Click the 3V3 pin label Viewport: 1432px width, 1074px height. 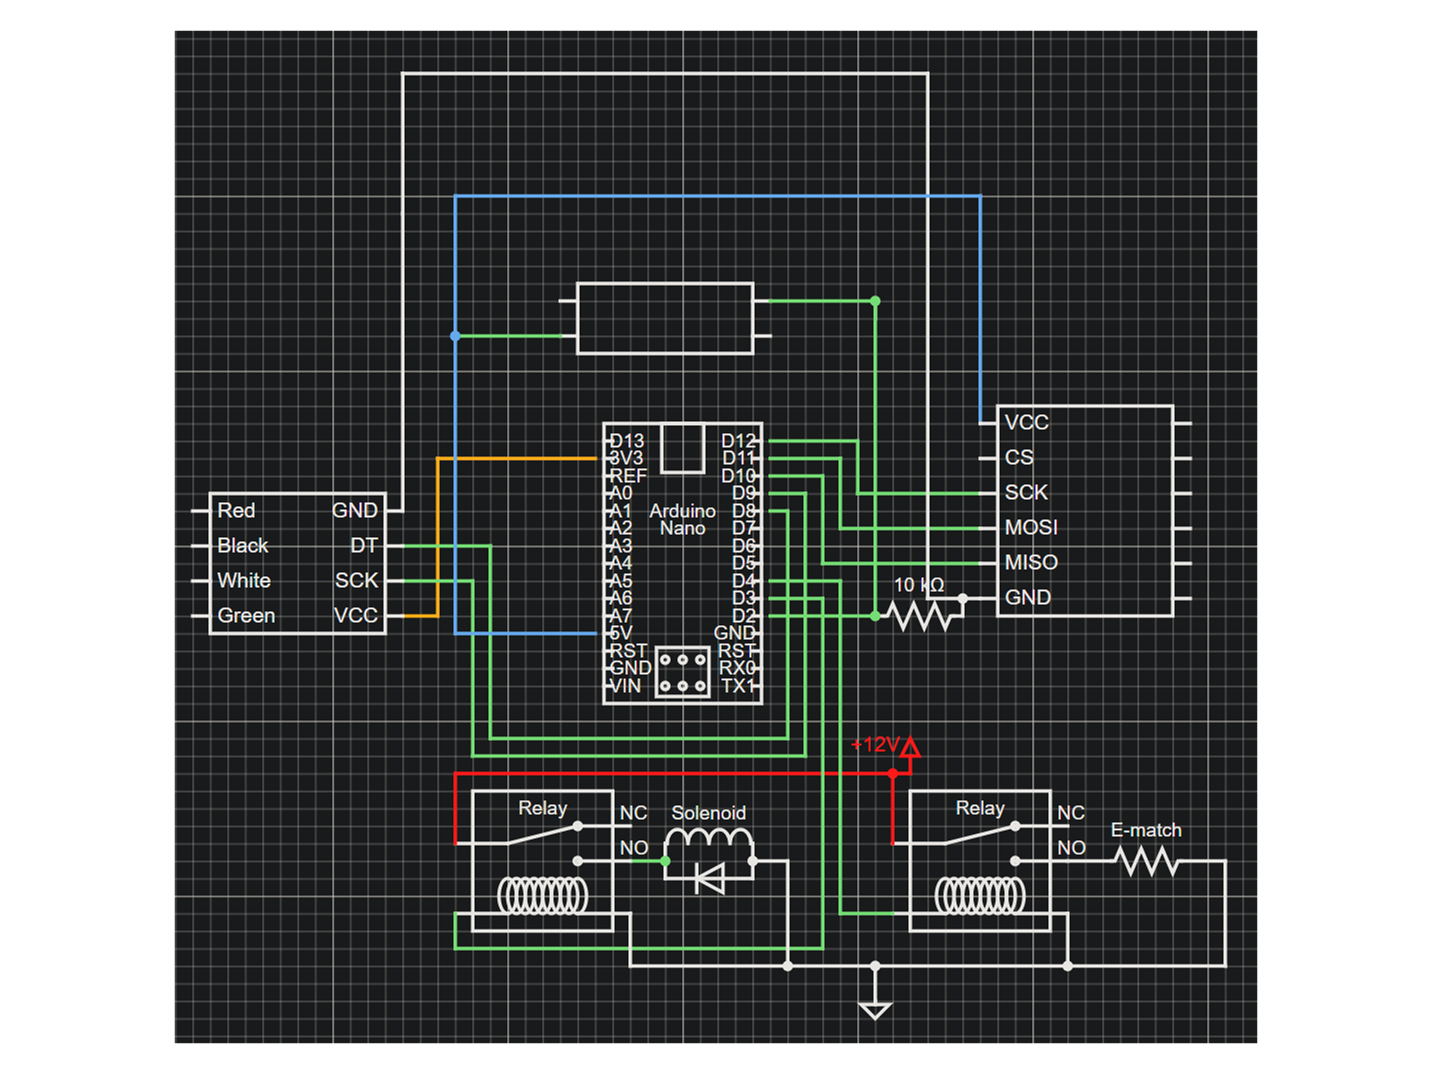(626, 458)
